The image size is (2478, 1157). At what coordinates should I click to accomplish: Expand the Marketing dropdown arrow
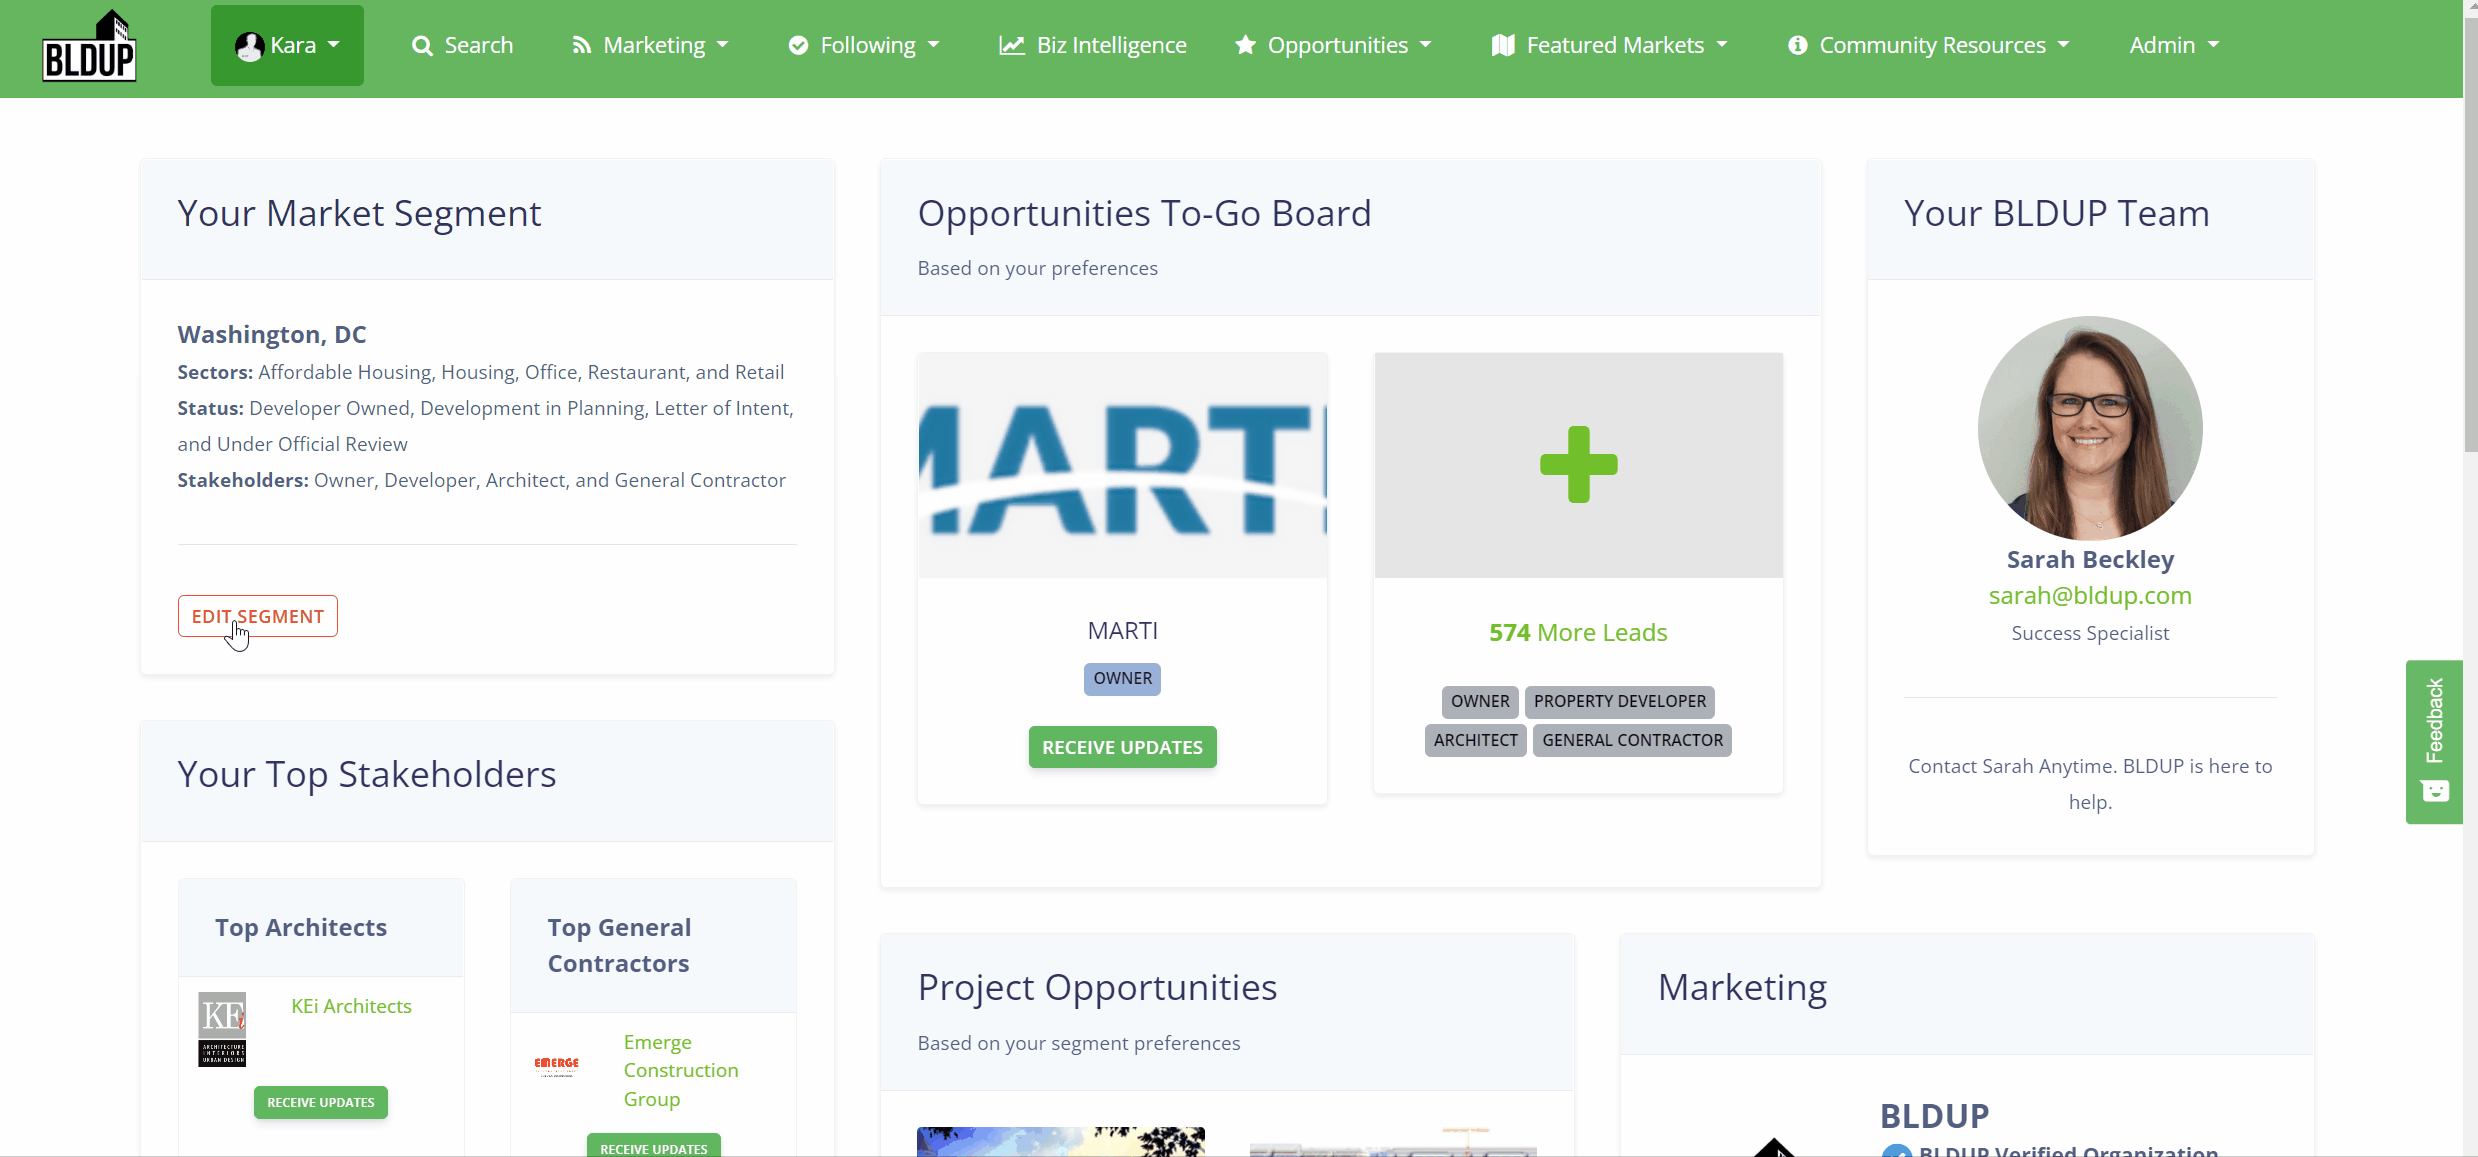(x=723, y=46)
